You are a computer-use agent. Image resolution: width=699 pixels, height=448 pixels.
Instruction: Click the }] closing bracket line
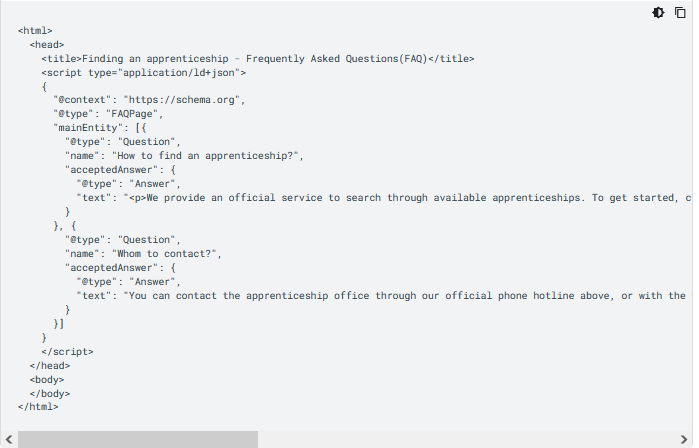pos(59,324)
